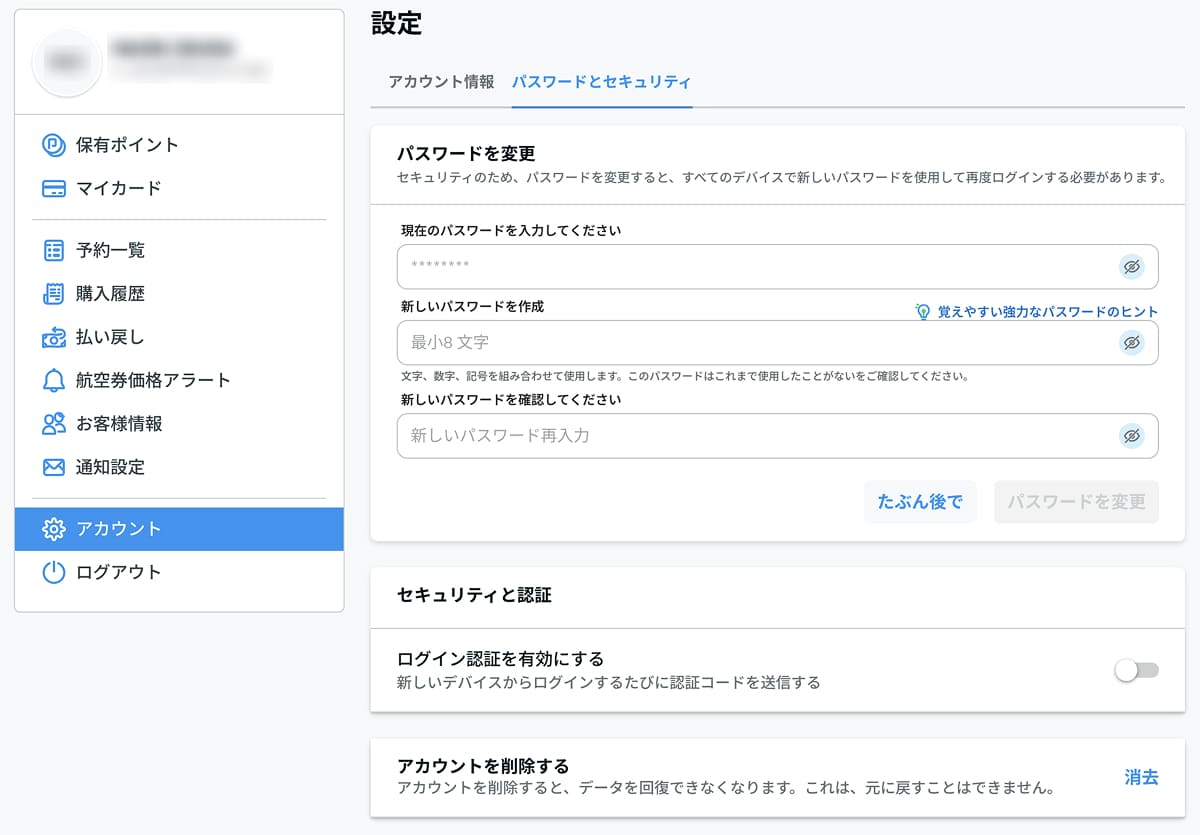Select the パスワードとセキュリティ tab
The image size is (1200, 835).
point(601,82)
